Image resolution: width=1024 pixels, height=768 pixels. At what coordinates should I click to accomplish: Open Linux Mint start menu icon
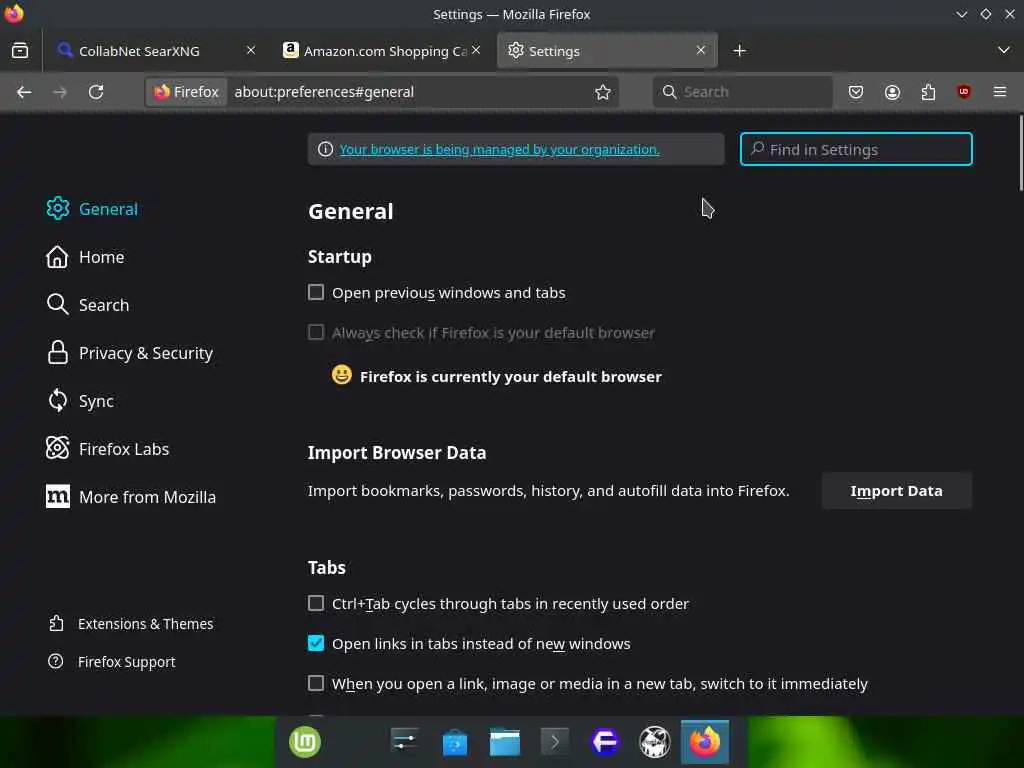(305, 742)
